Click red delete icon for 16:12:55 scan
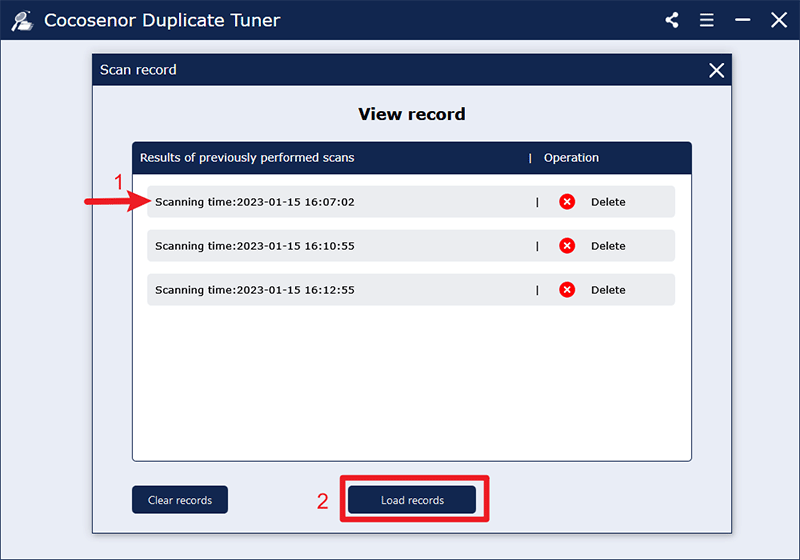Screen dimensions: 800x560 click(x=567, y=290)
